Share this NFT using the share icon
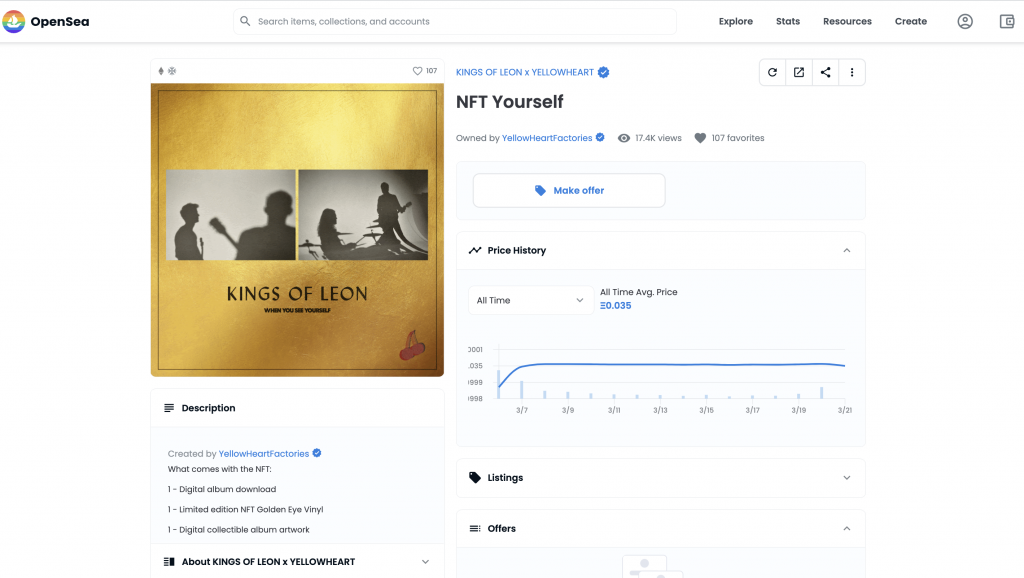This screenshot has height=578, width=1024. 825,72
